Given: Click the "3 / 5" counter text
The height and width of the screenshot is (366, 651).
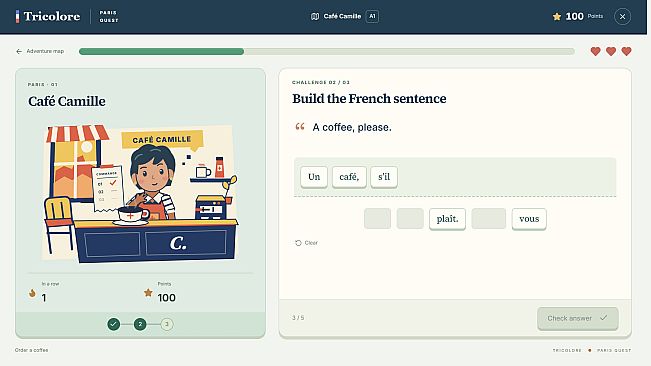Looking at the screenshot, I should (x=298, y=318).
